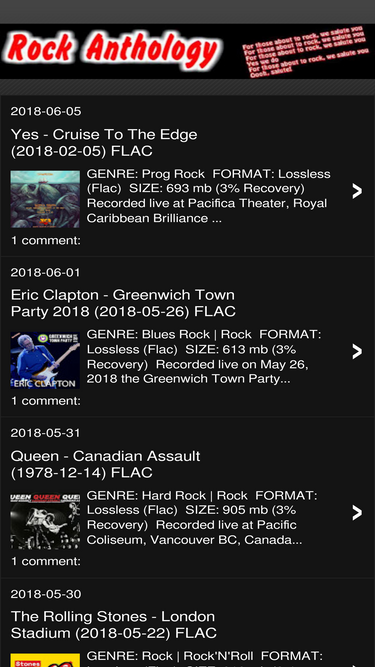Open Eric Clapton Greenwich Town Party thumbnail
Image resolution: width=375 pixels, height=667 pixels.
pos(45,360)
